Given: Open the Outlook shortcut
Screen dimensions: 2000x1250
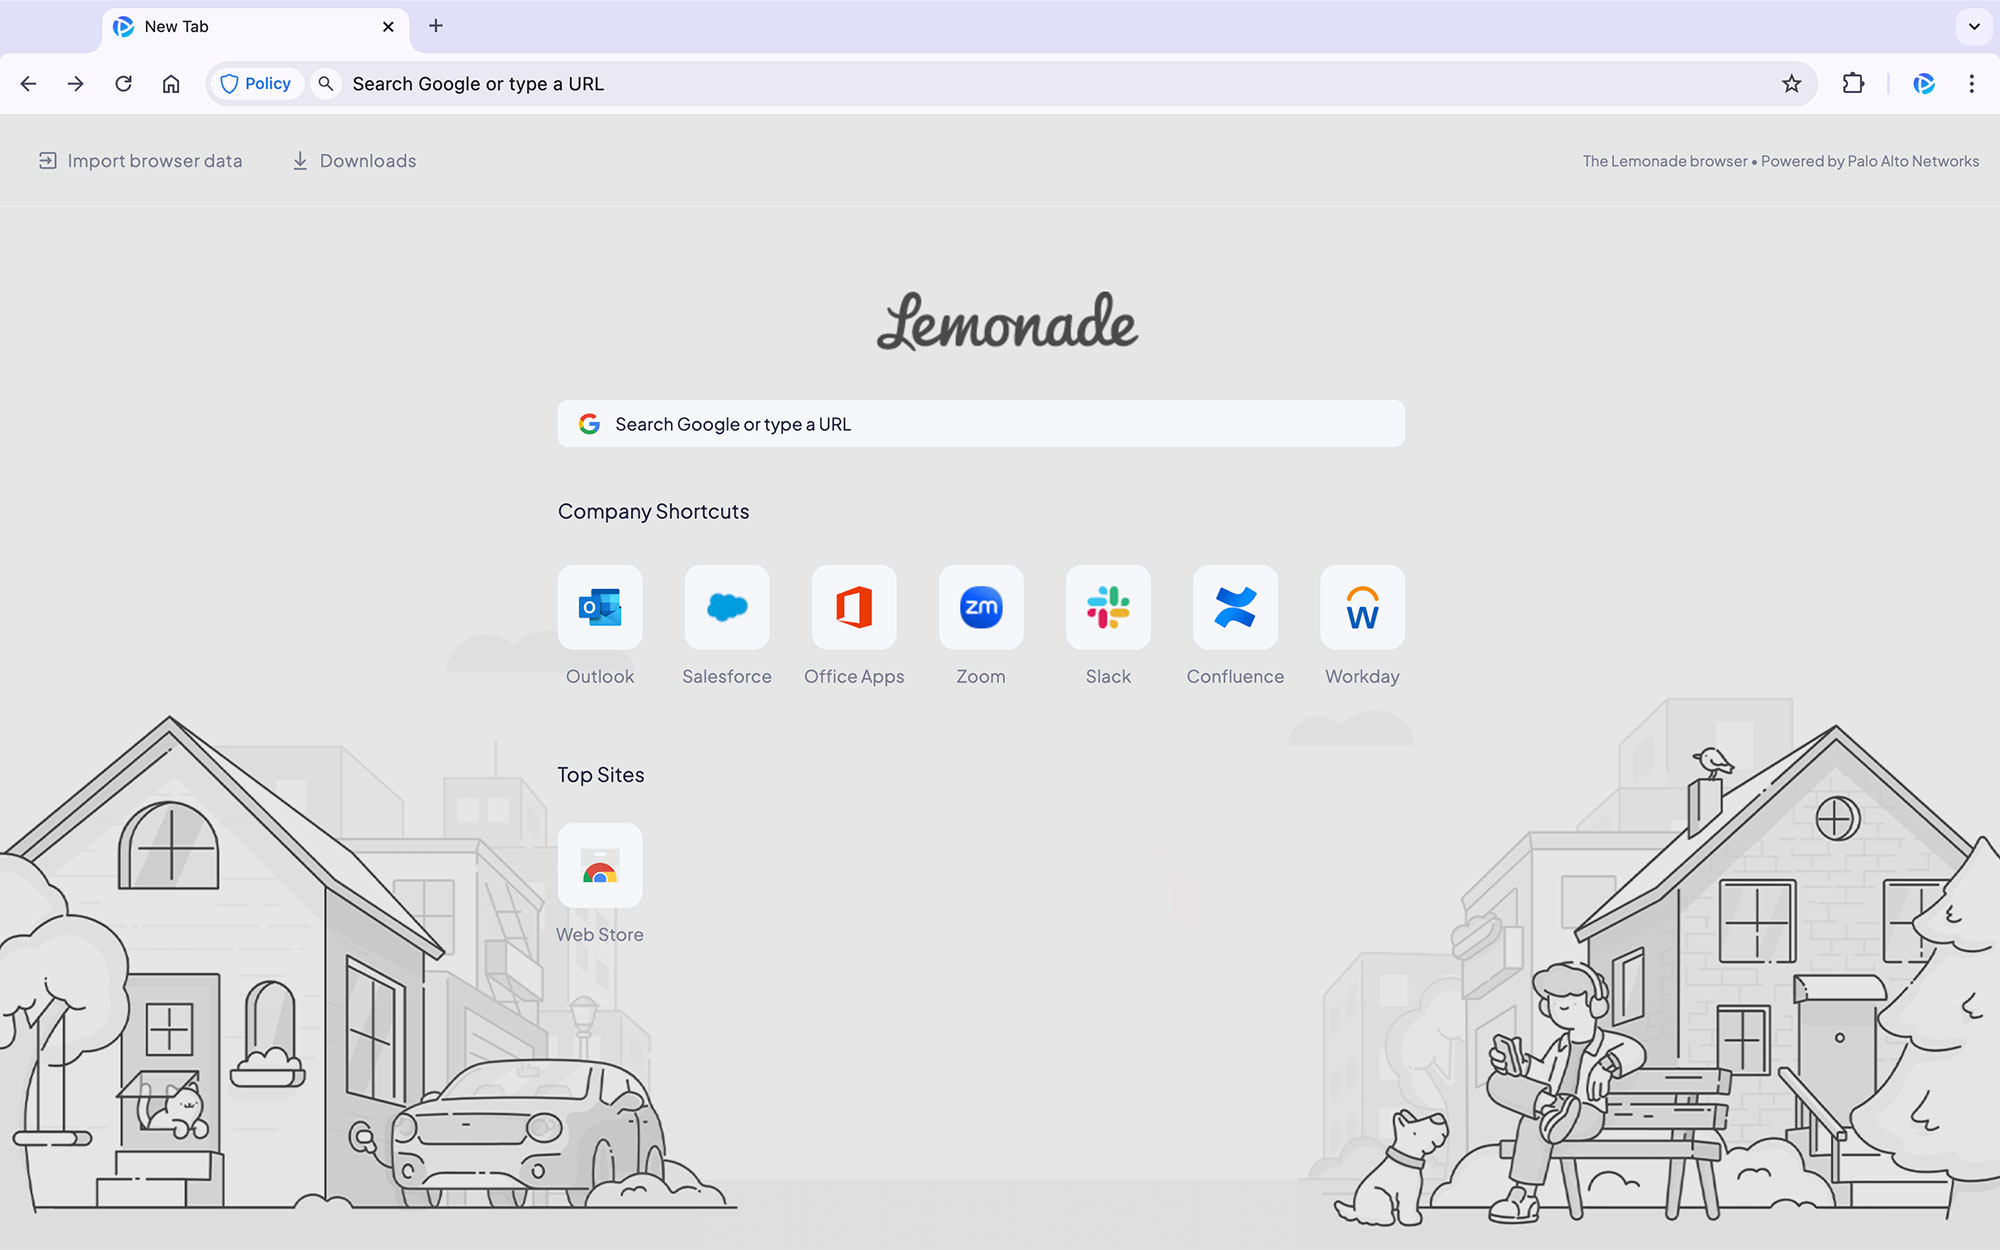Looking at the screenshot, I should click(x=599, y=607).
